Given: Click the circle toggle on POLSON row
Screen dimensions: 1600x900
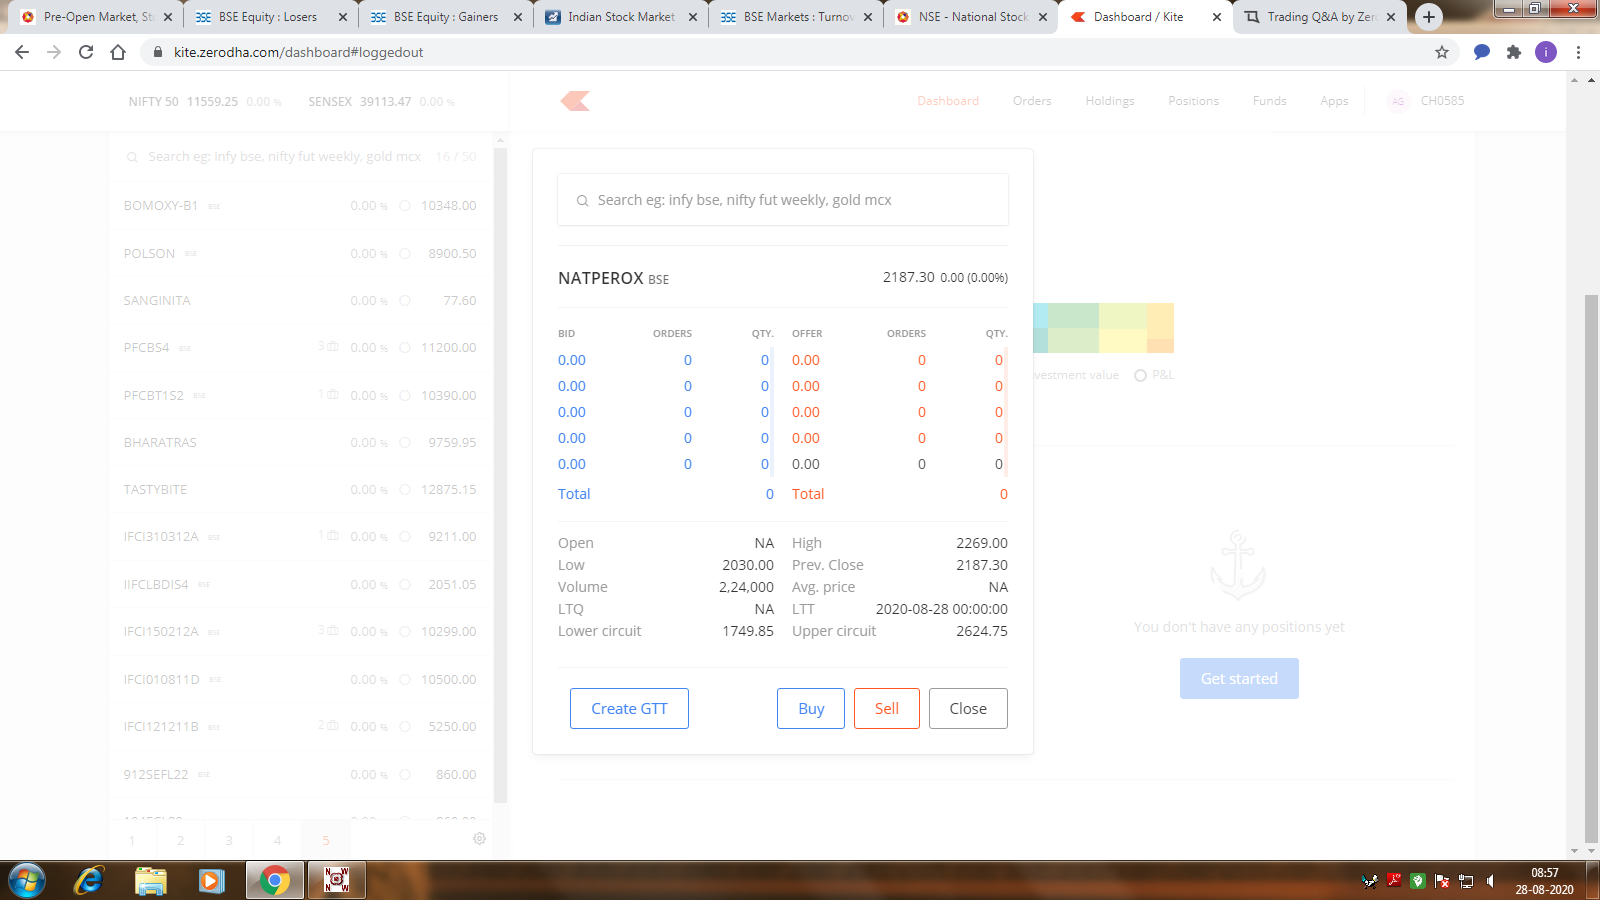Looking at the screenshot, I should (405, 254).
